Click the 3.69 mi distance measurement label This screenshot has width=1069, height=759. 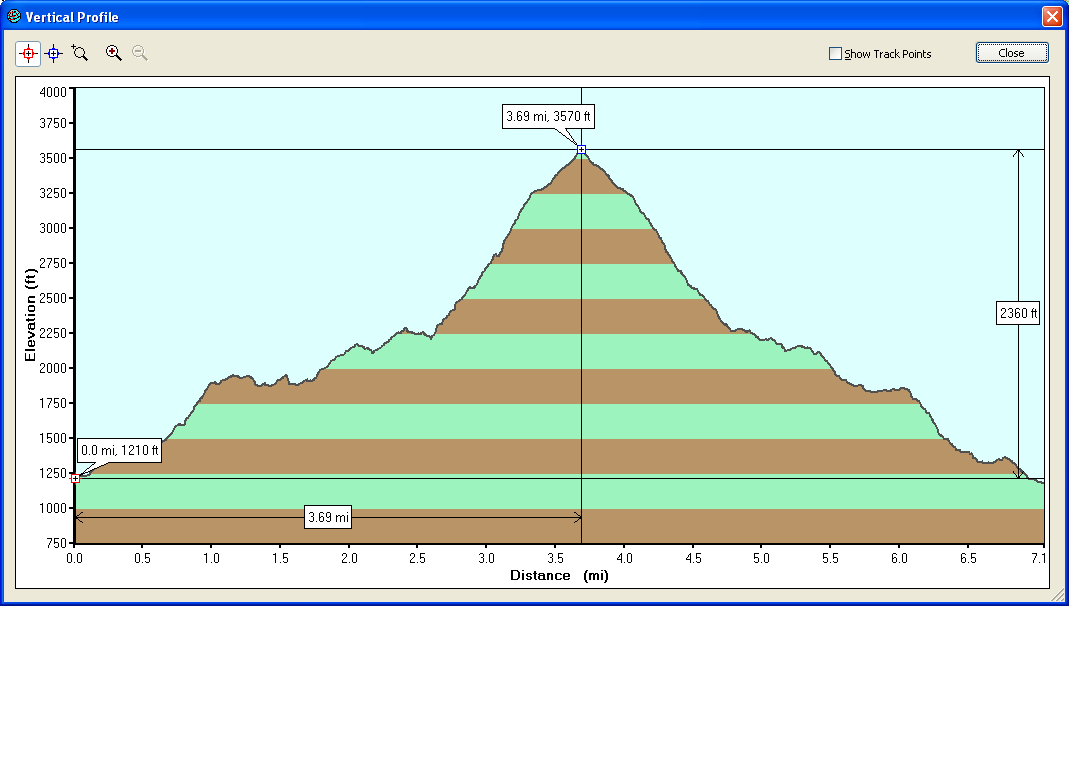pyautogui.click(x=328, y=517)
